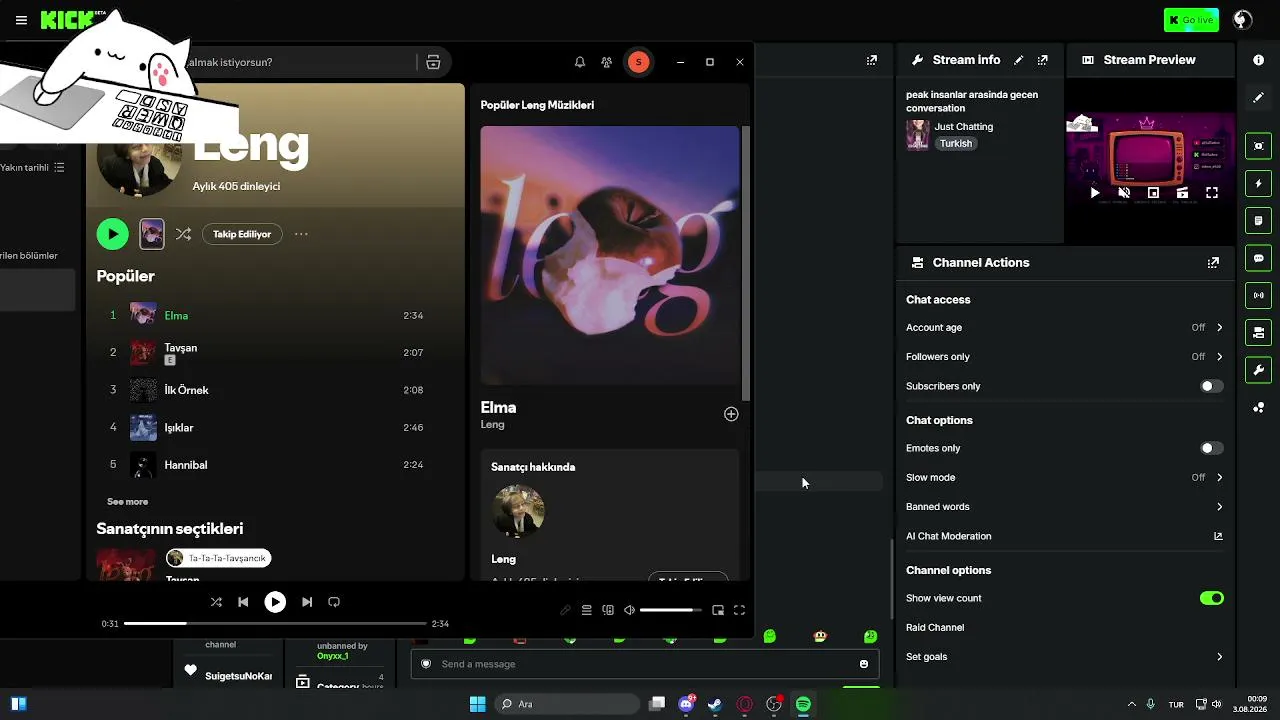Seek on the Spotify track progress bar
This screenshot has width=1280, height=720.
tap(275, 624)
